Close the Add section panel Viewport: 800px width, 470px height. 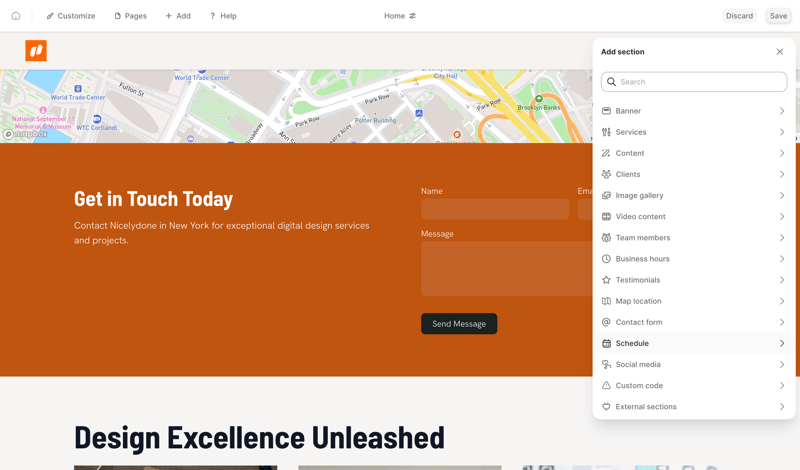click(x=780, y=52)
